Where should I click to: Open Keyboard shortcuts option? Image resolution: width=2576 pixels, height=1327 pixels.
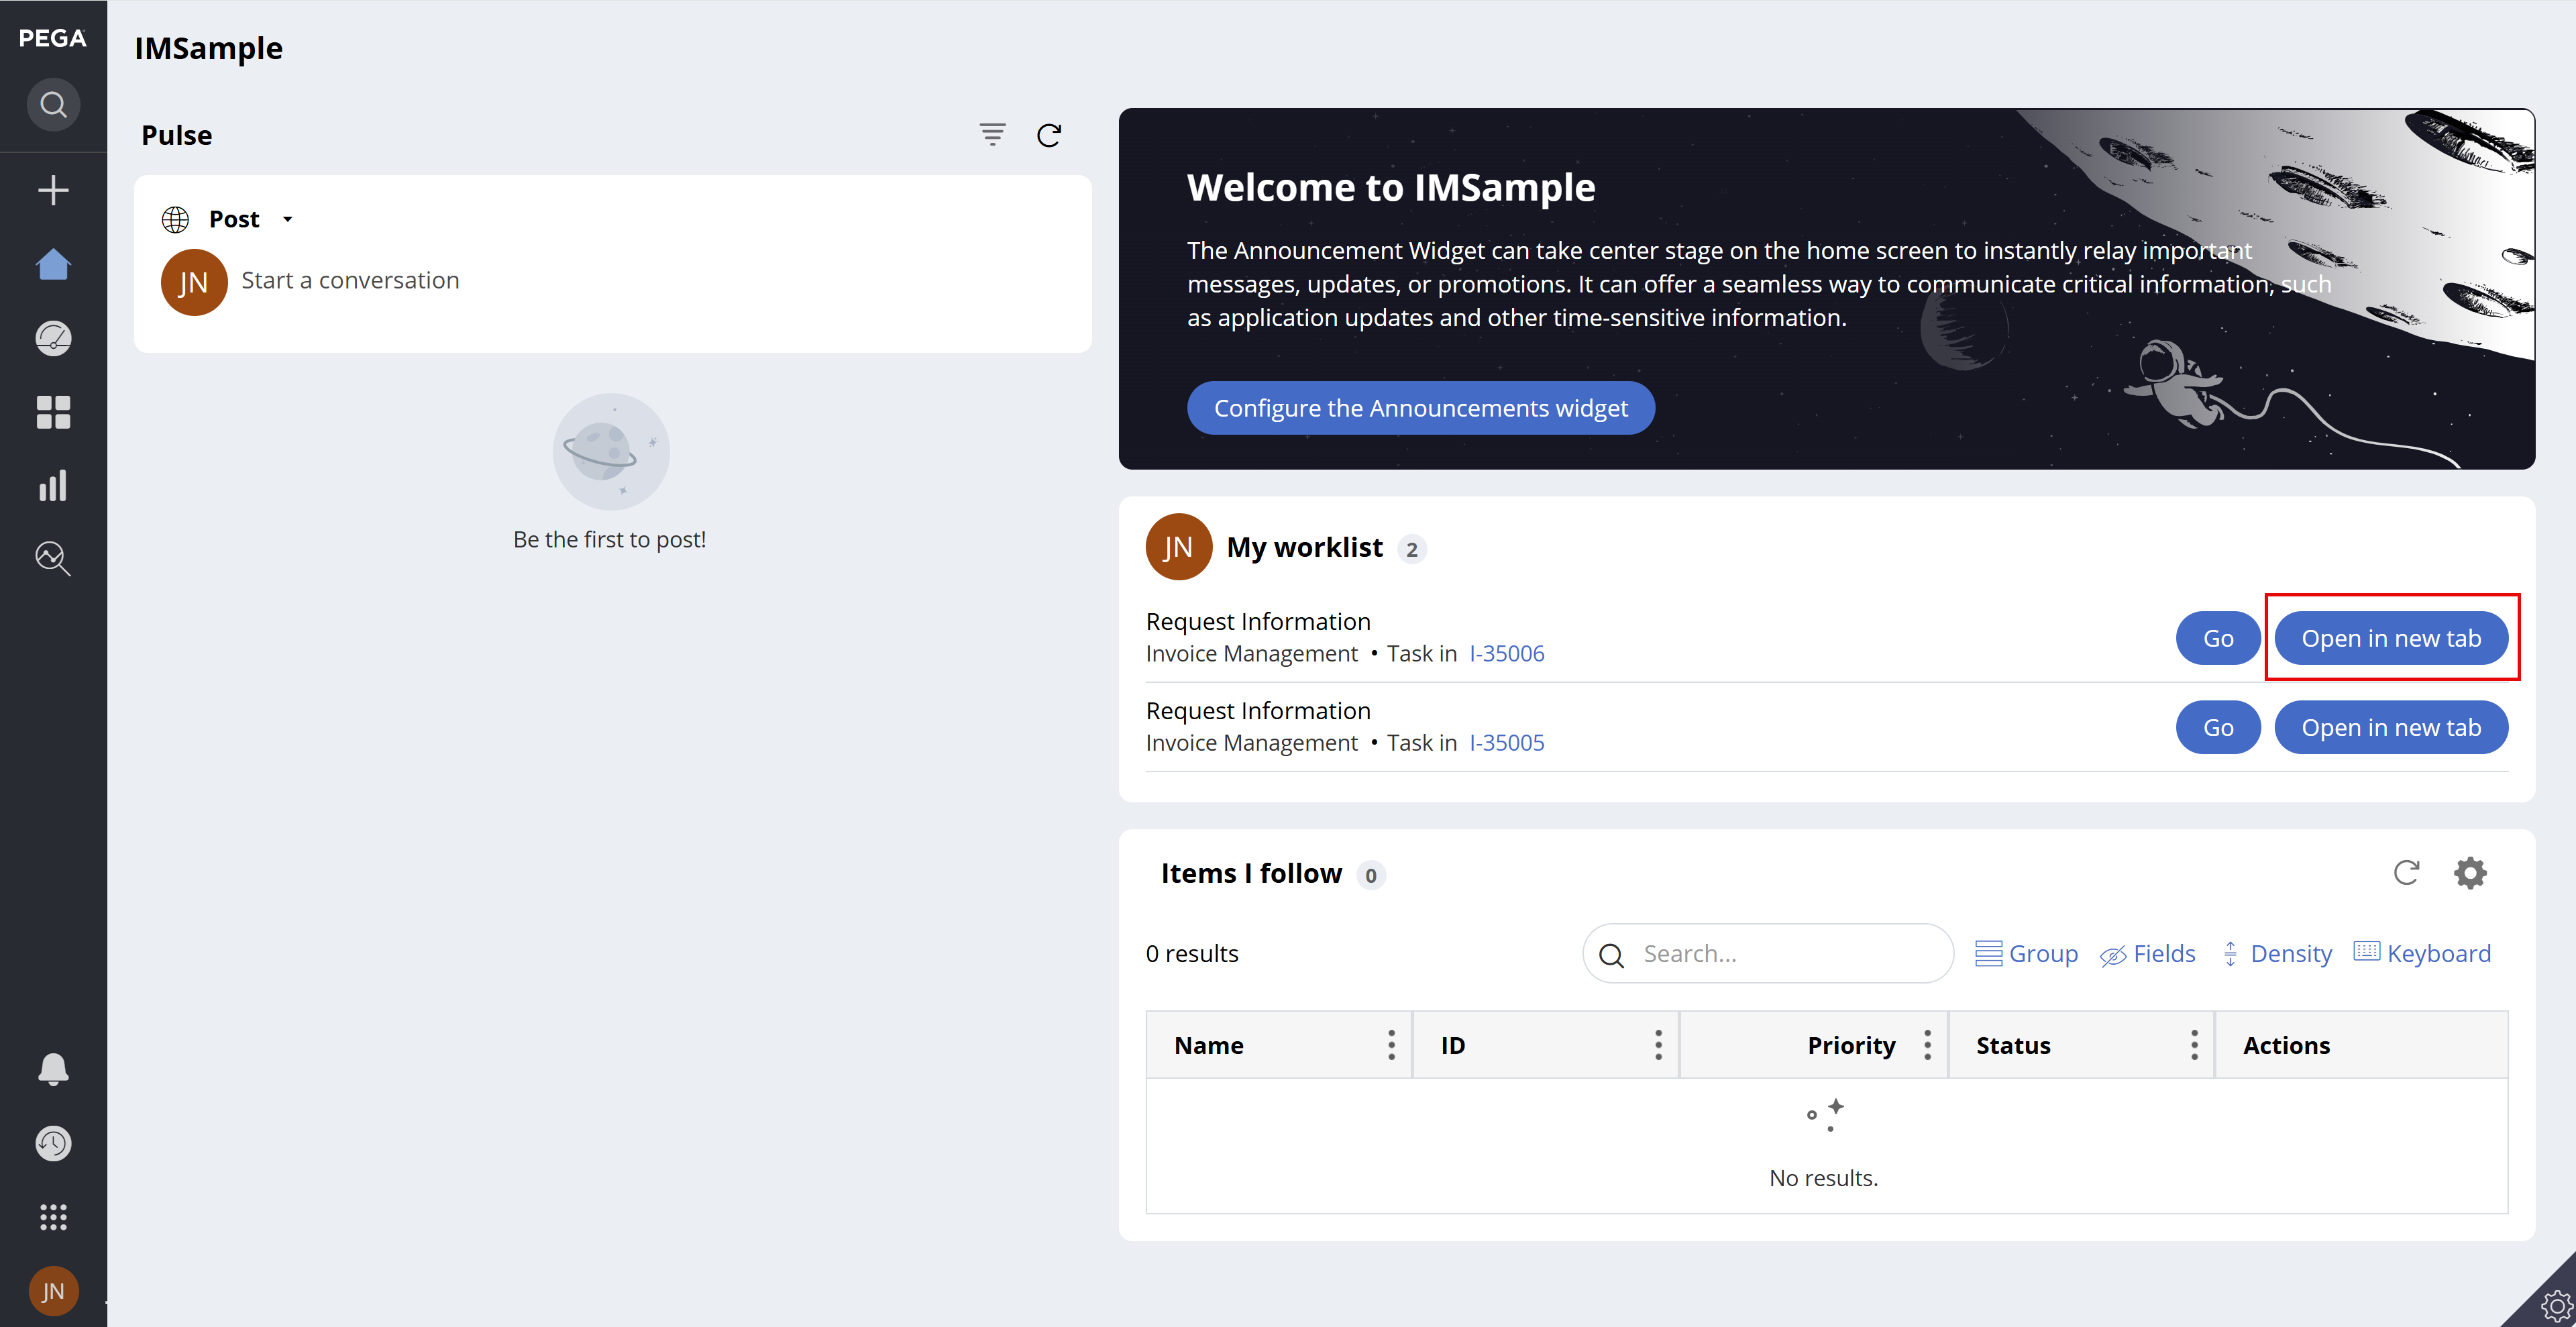pyautogui.click(x=2422, y=954)
